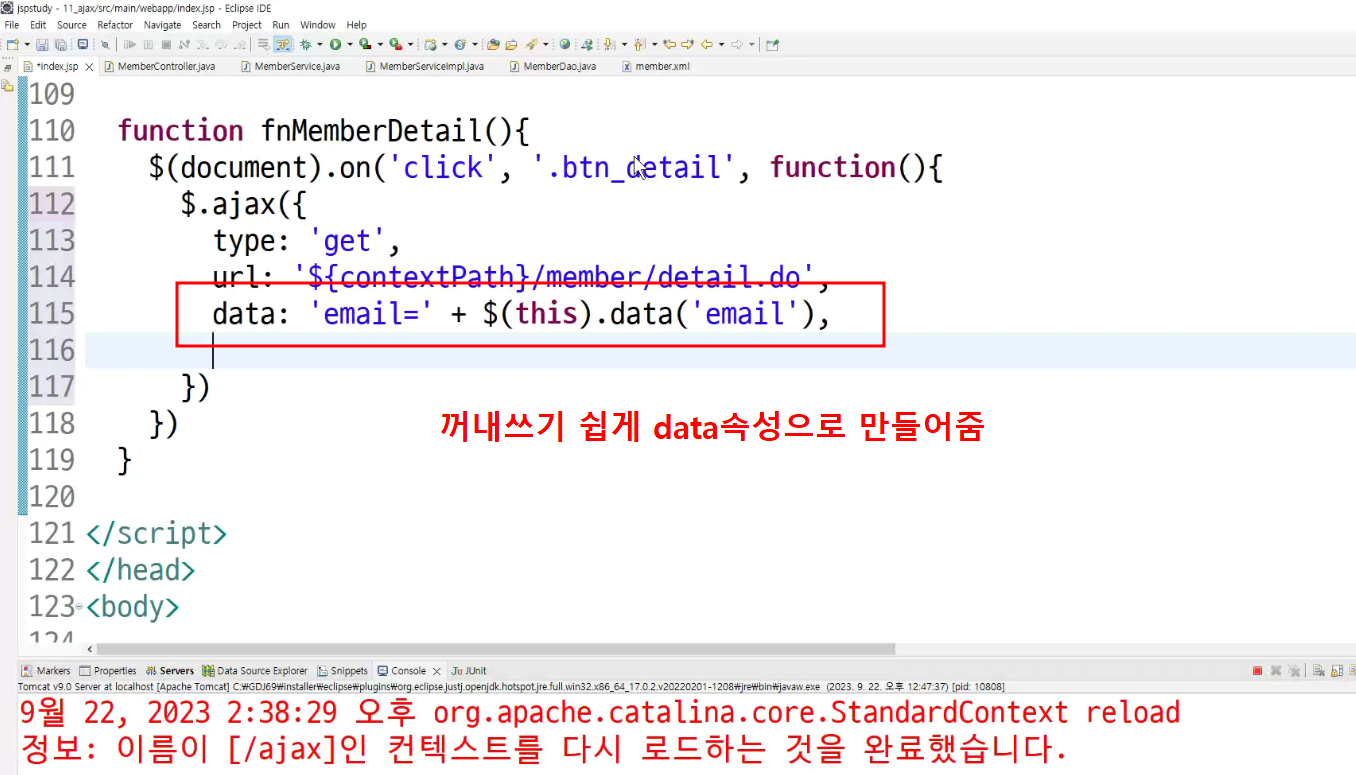Open the Terminal toolbar icon
Screen dimensions: 1356x775
83,44
